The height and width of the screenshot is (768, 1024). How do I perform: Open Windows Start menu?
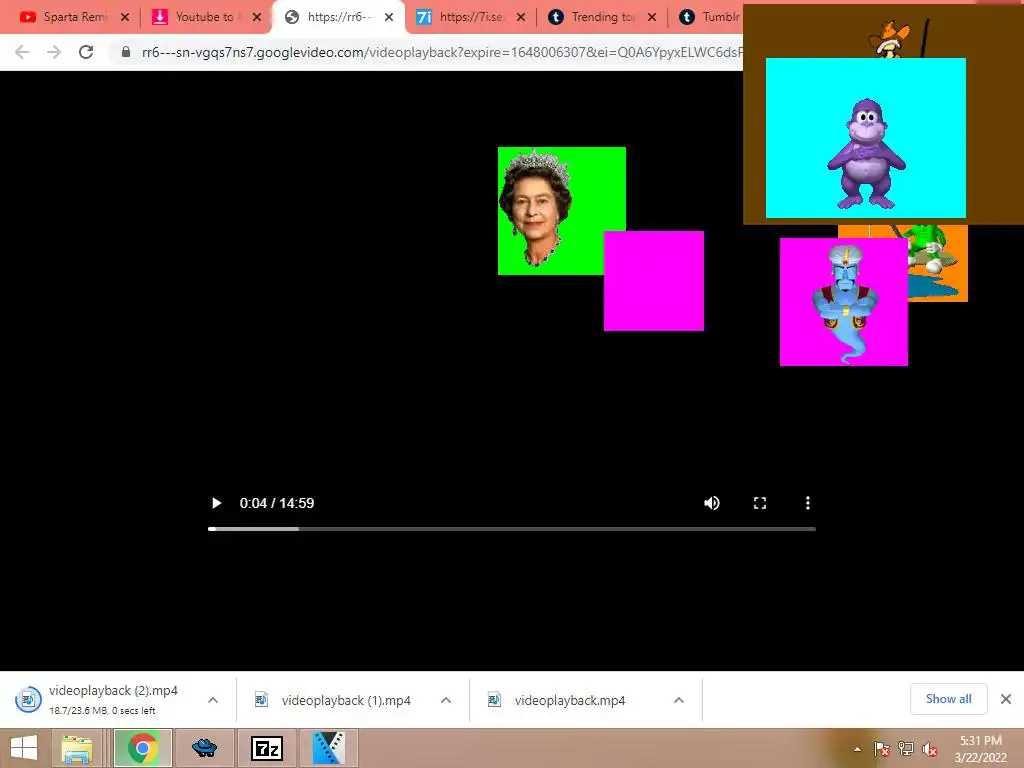24,748
